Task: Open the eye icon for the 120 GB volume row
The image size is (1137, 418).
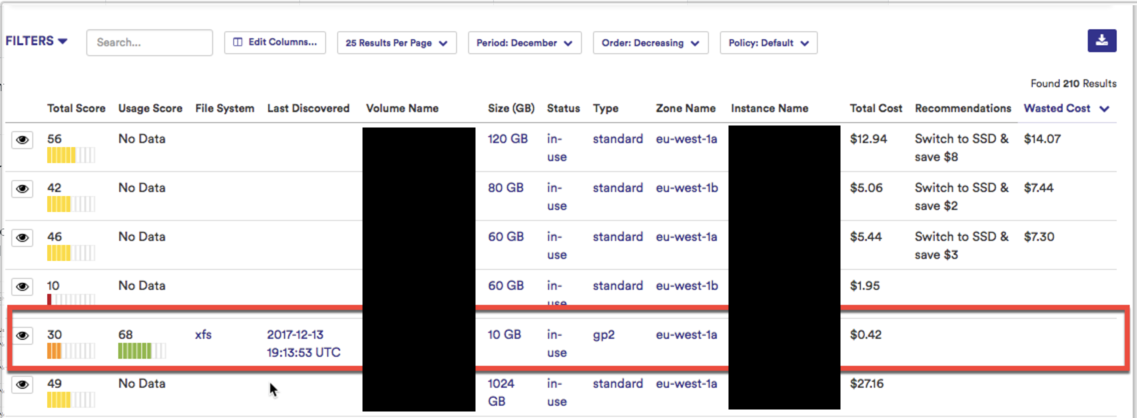Action: (22, 140)
